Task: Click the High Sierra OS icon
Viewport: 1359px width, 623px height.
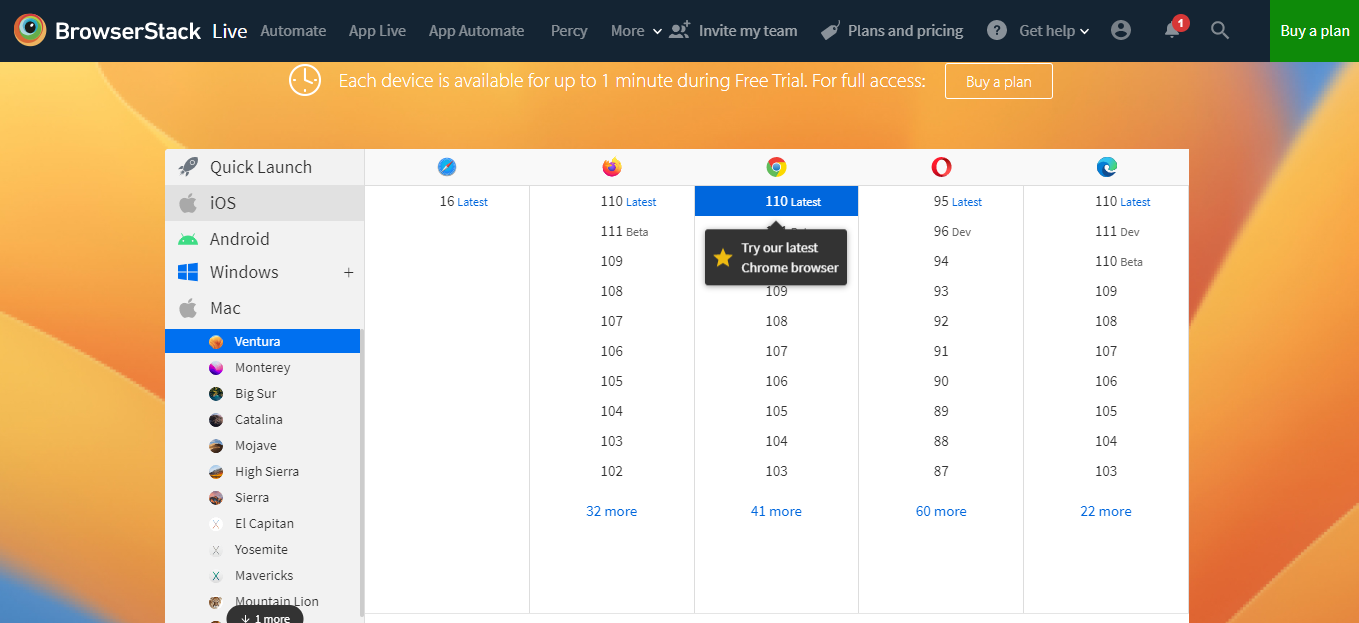Action: 216,472
